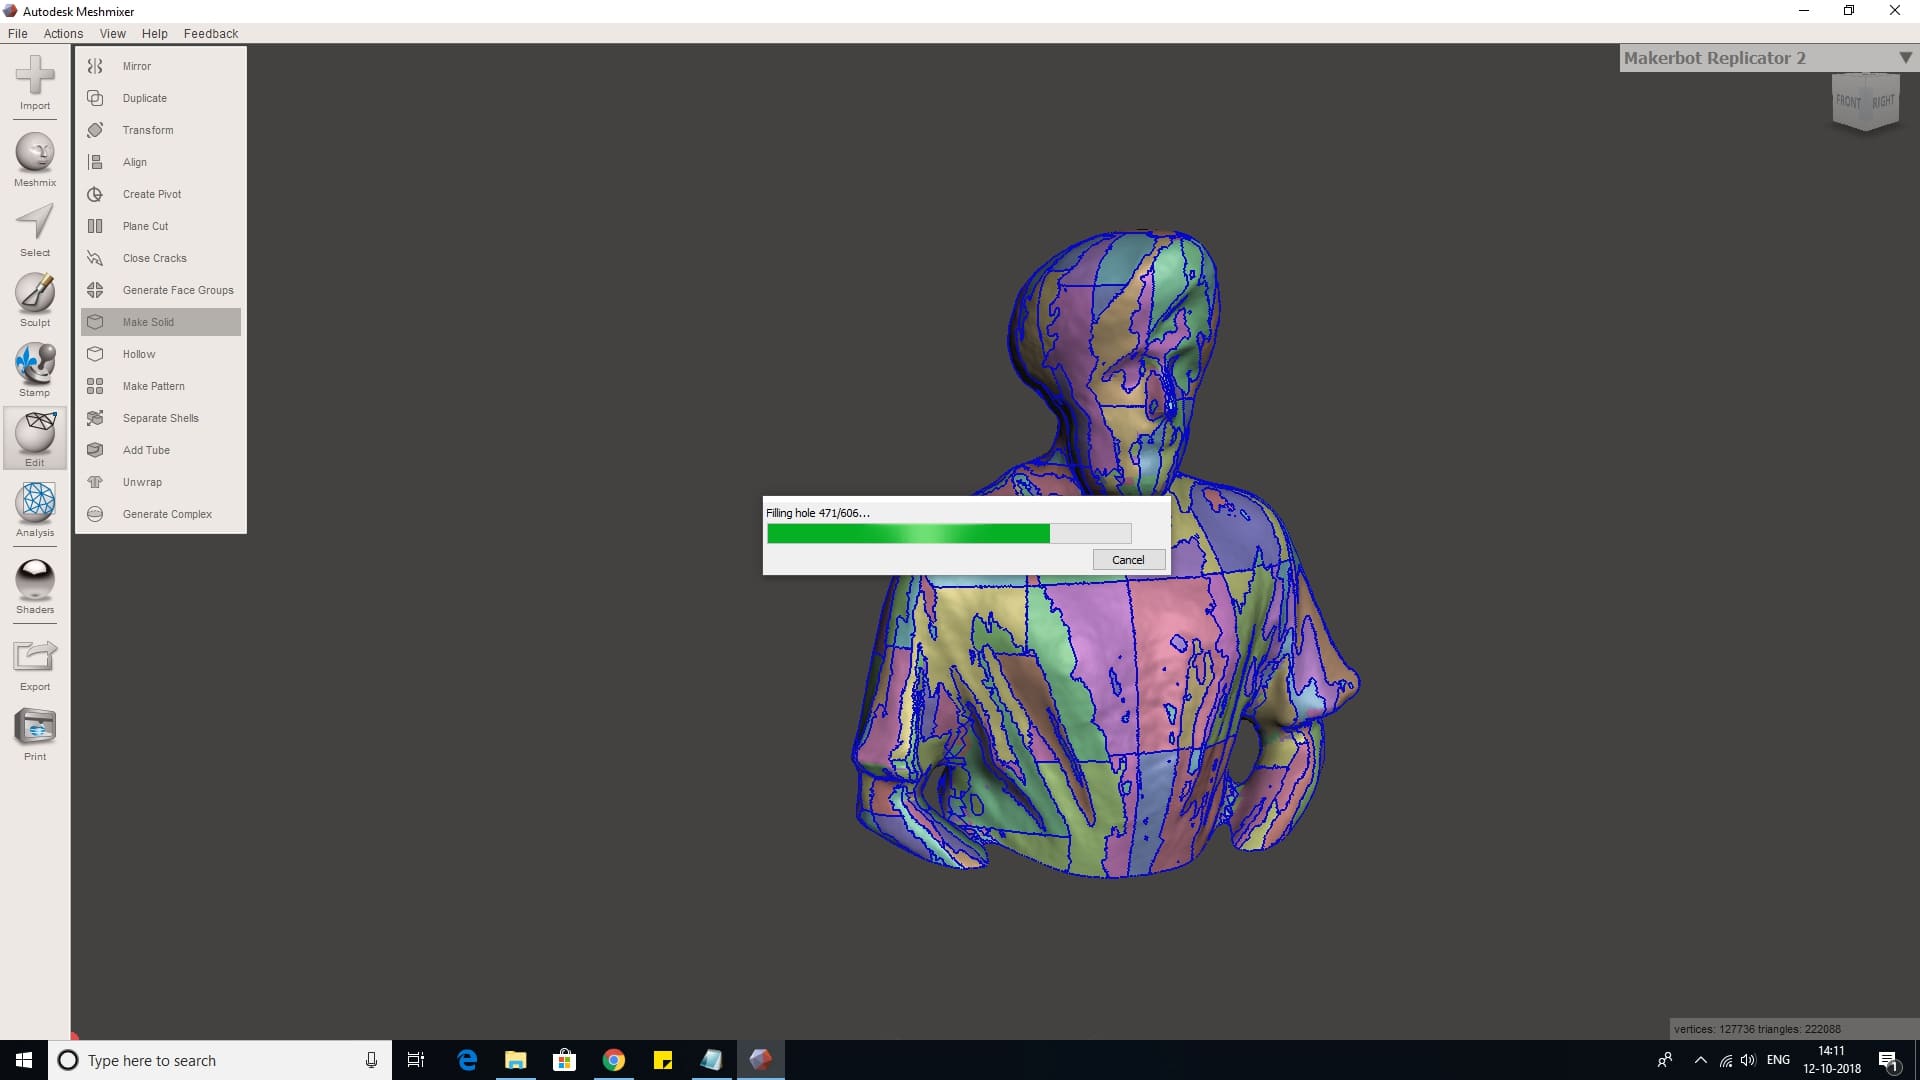Click the taskbar search box
The image size is (1920, 1080).
pos(220,1060)
